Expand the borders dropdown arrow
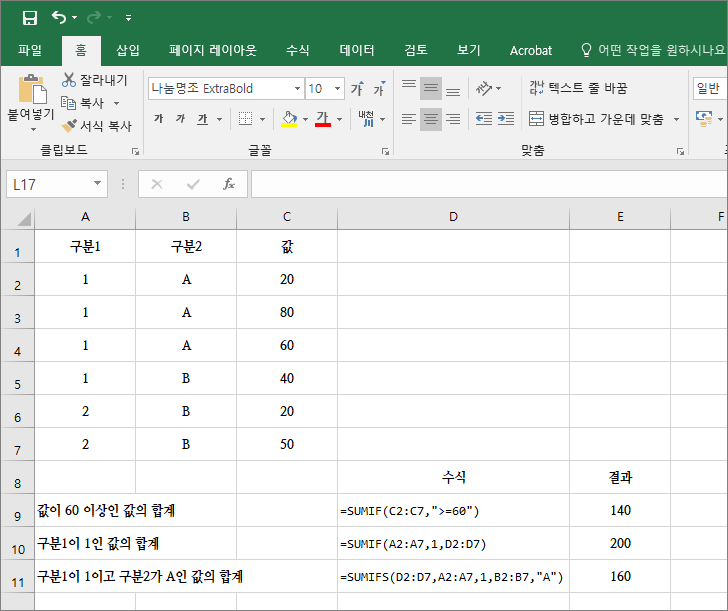 pos(262,119)
